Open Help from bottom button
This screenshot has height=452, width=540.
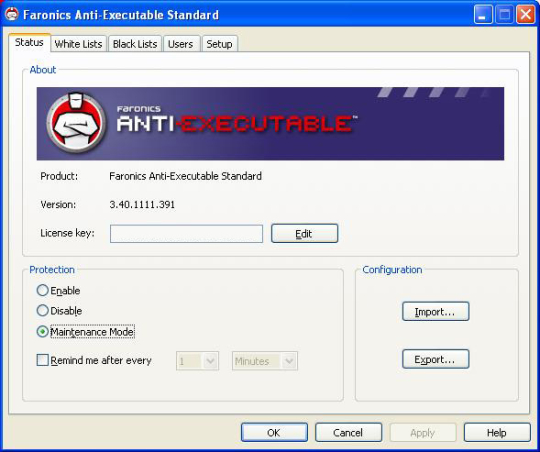click(x=497, y=432)
